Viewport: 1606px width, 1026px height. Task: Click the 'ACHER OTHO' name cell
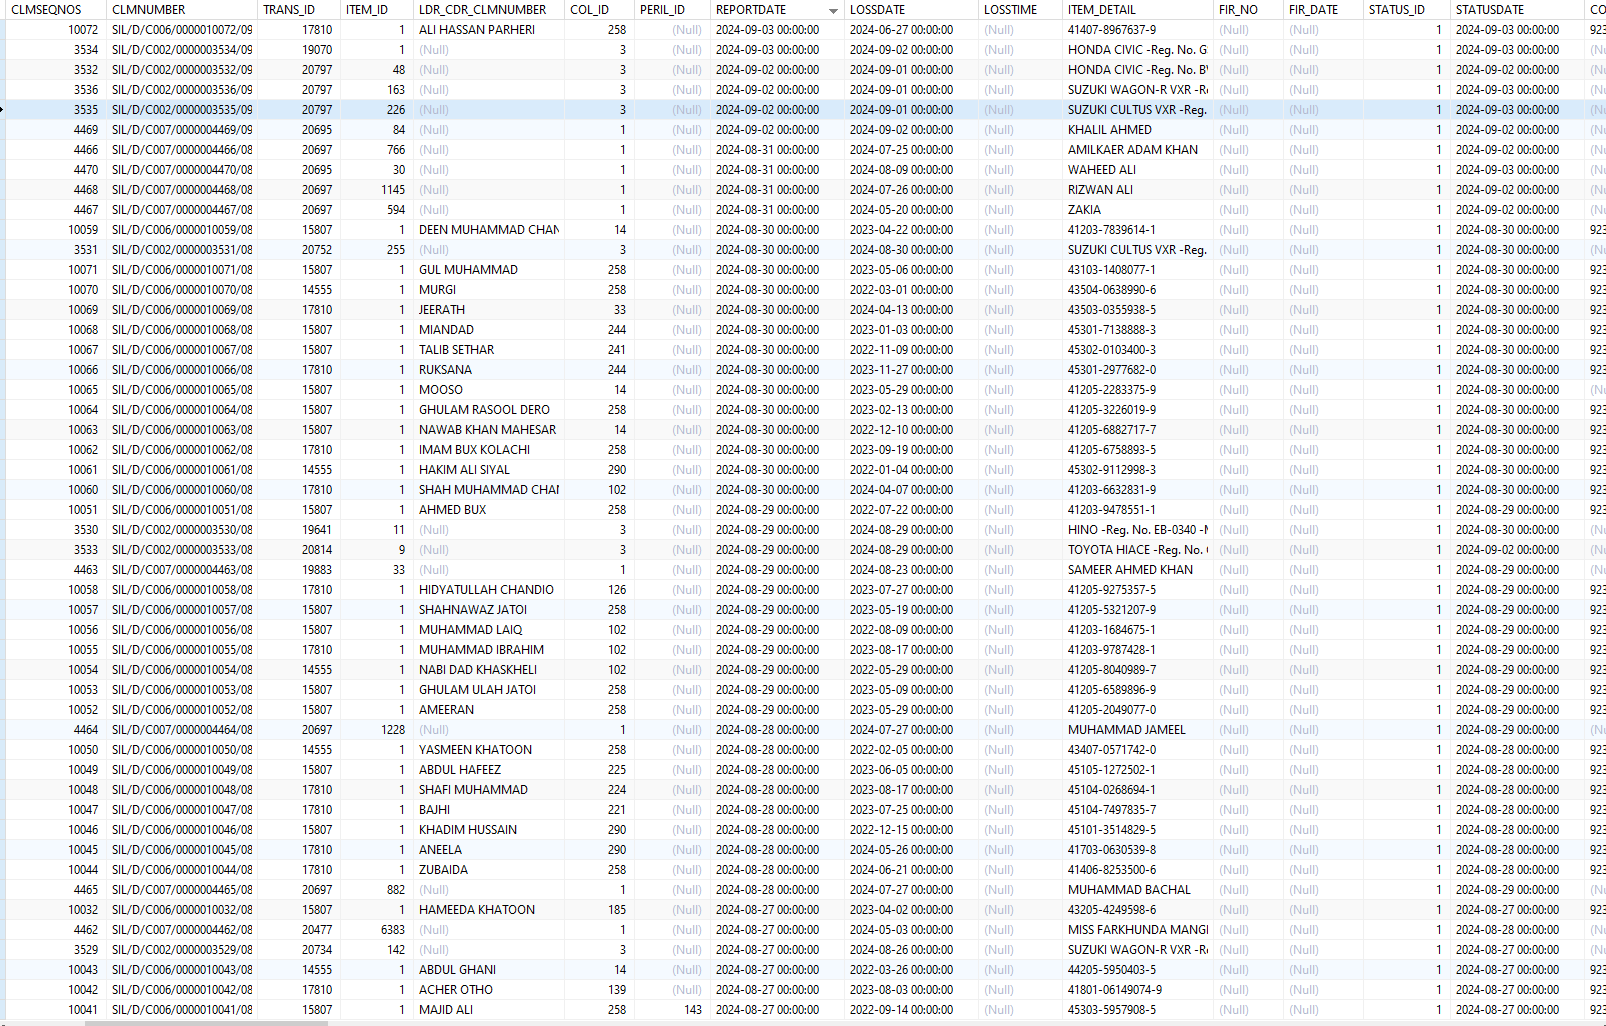pyautogui.click(x=489, y=990)
